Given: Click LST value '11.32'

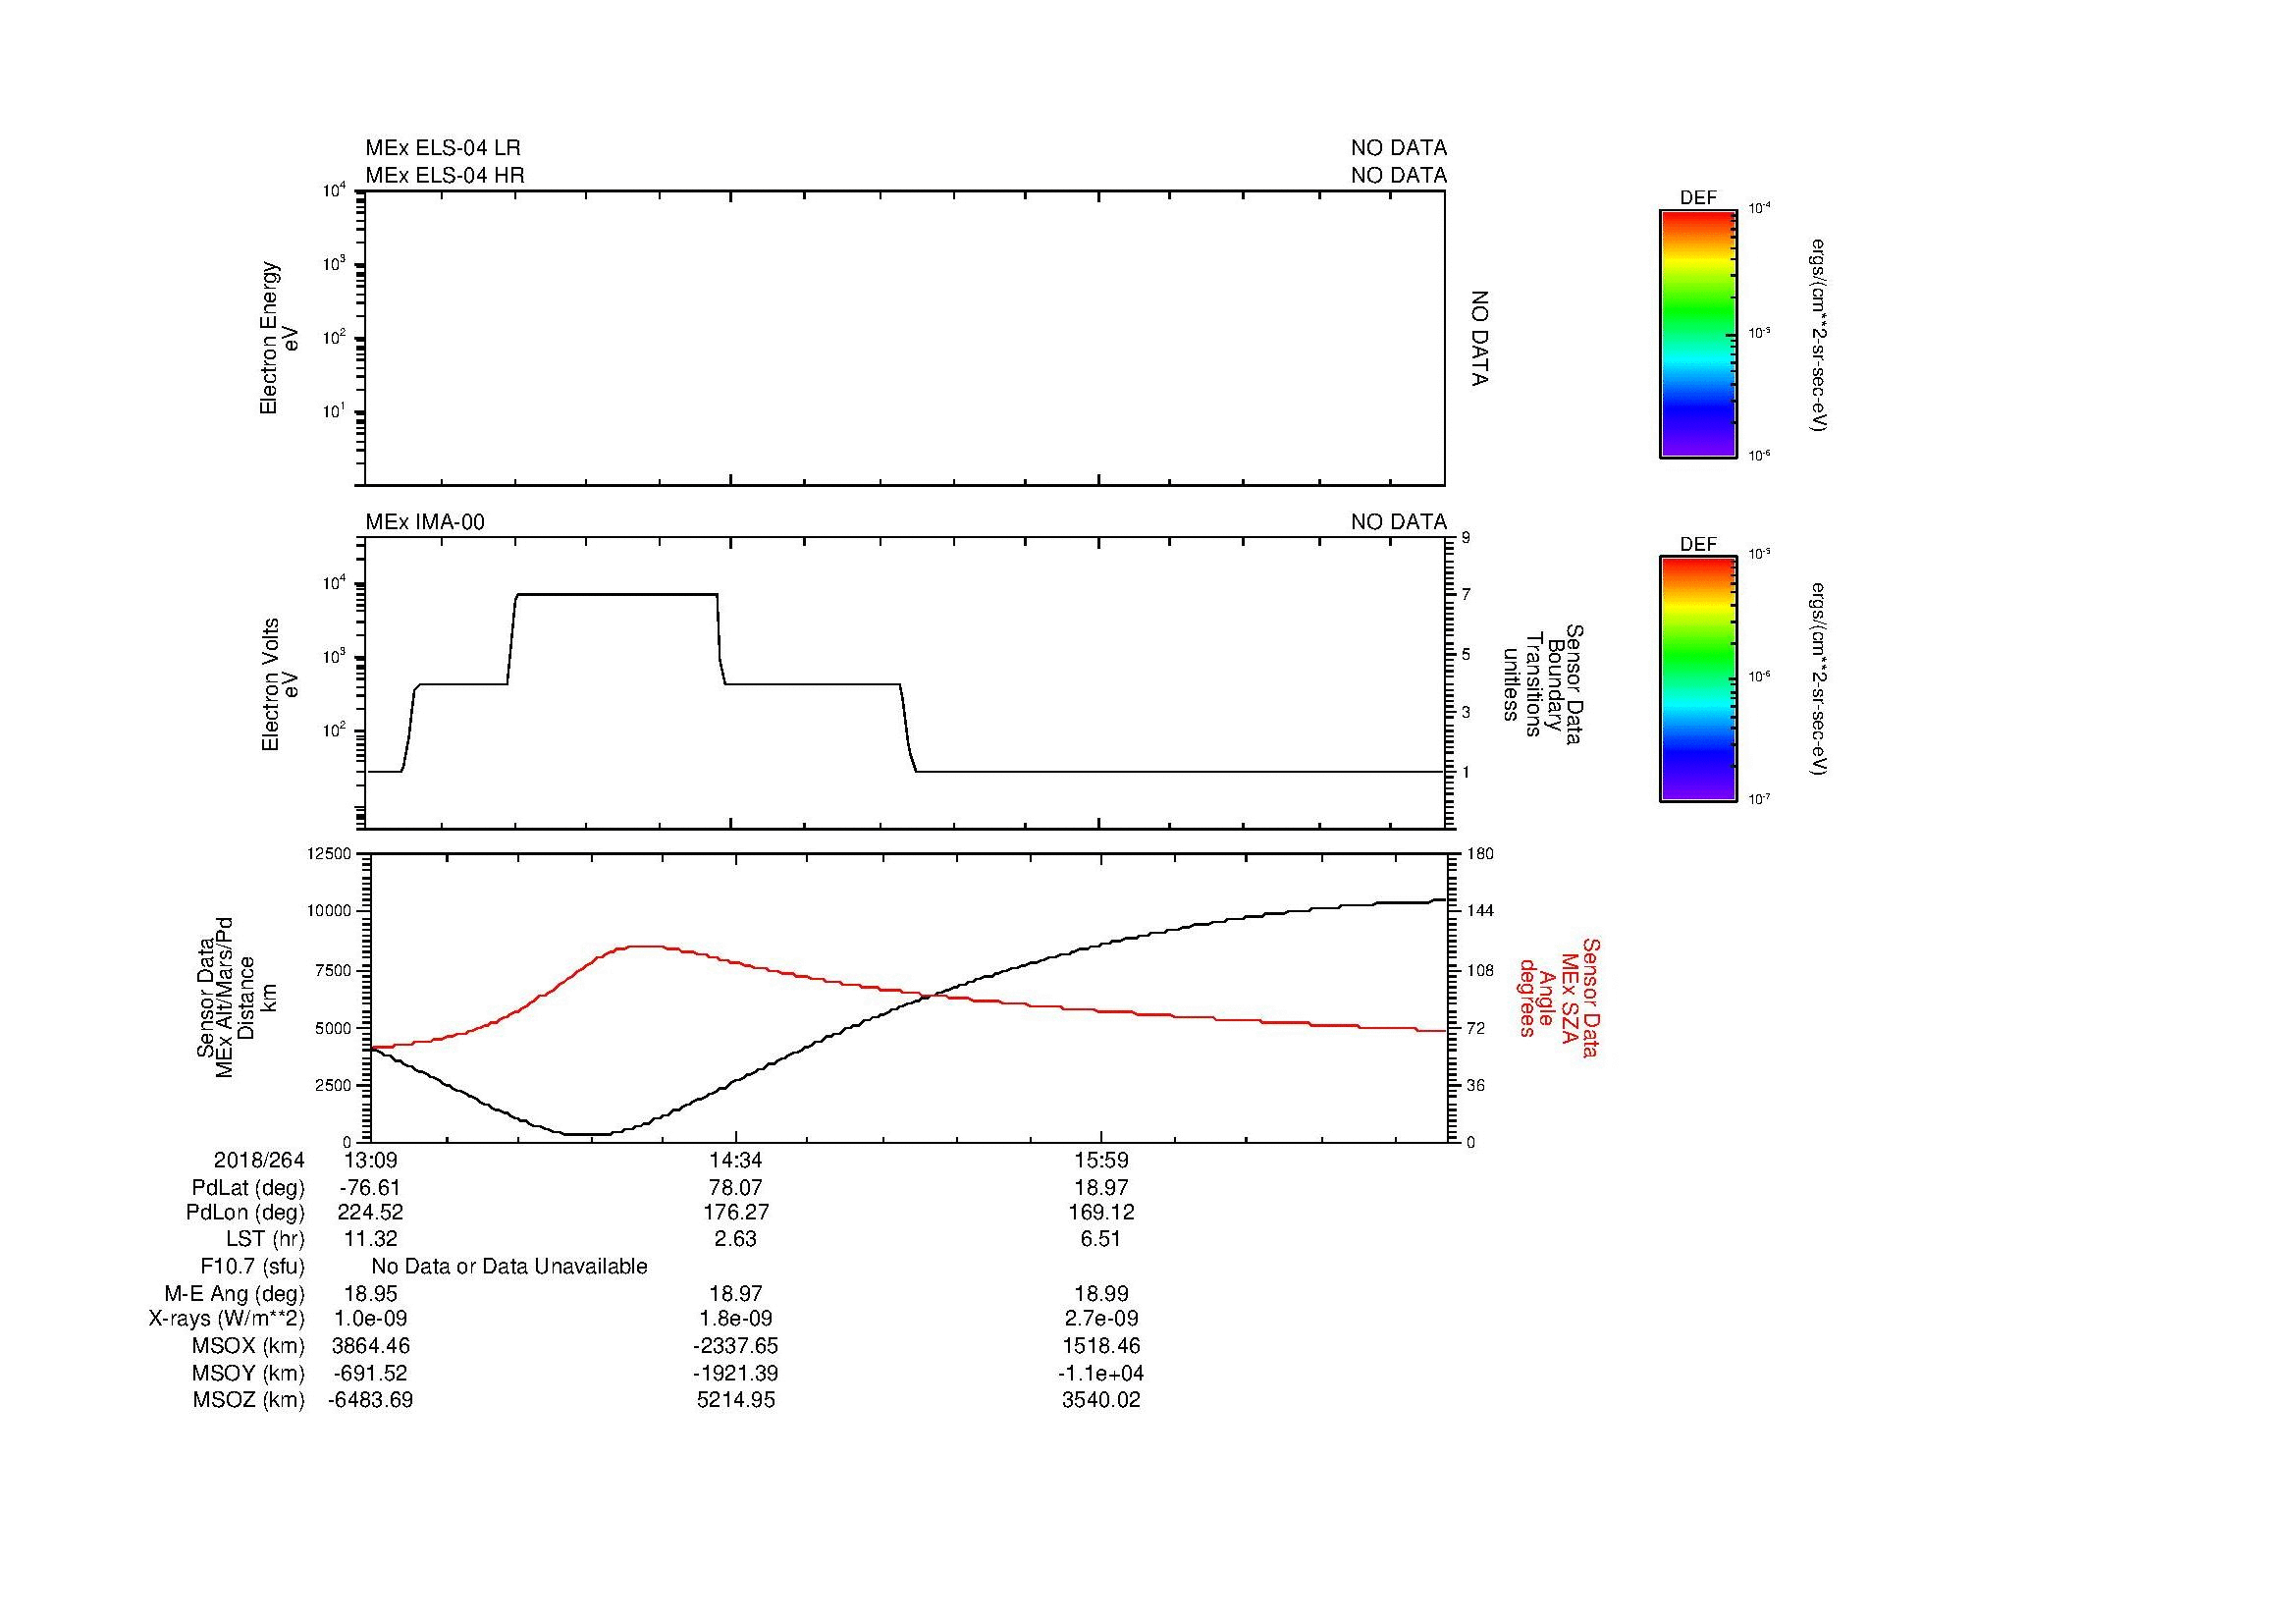Looking at the screenshot, I should coord(370,1239).
